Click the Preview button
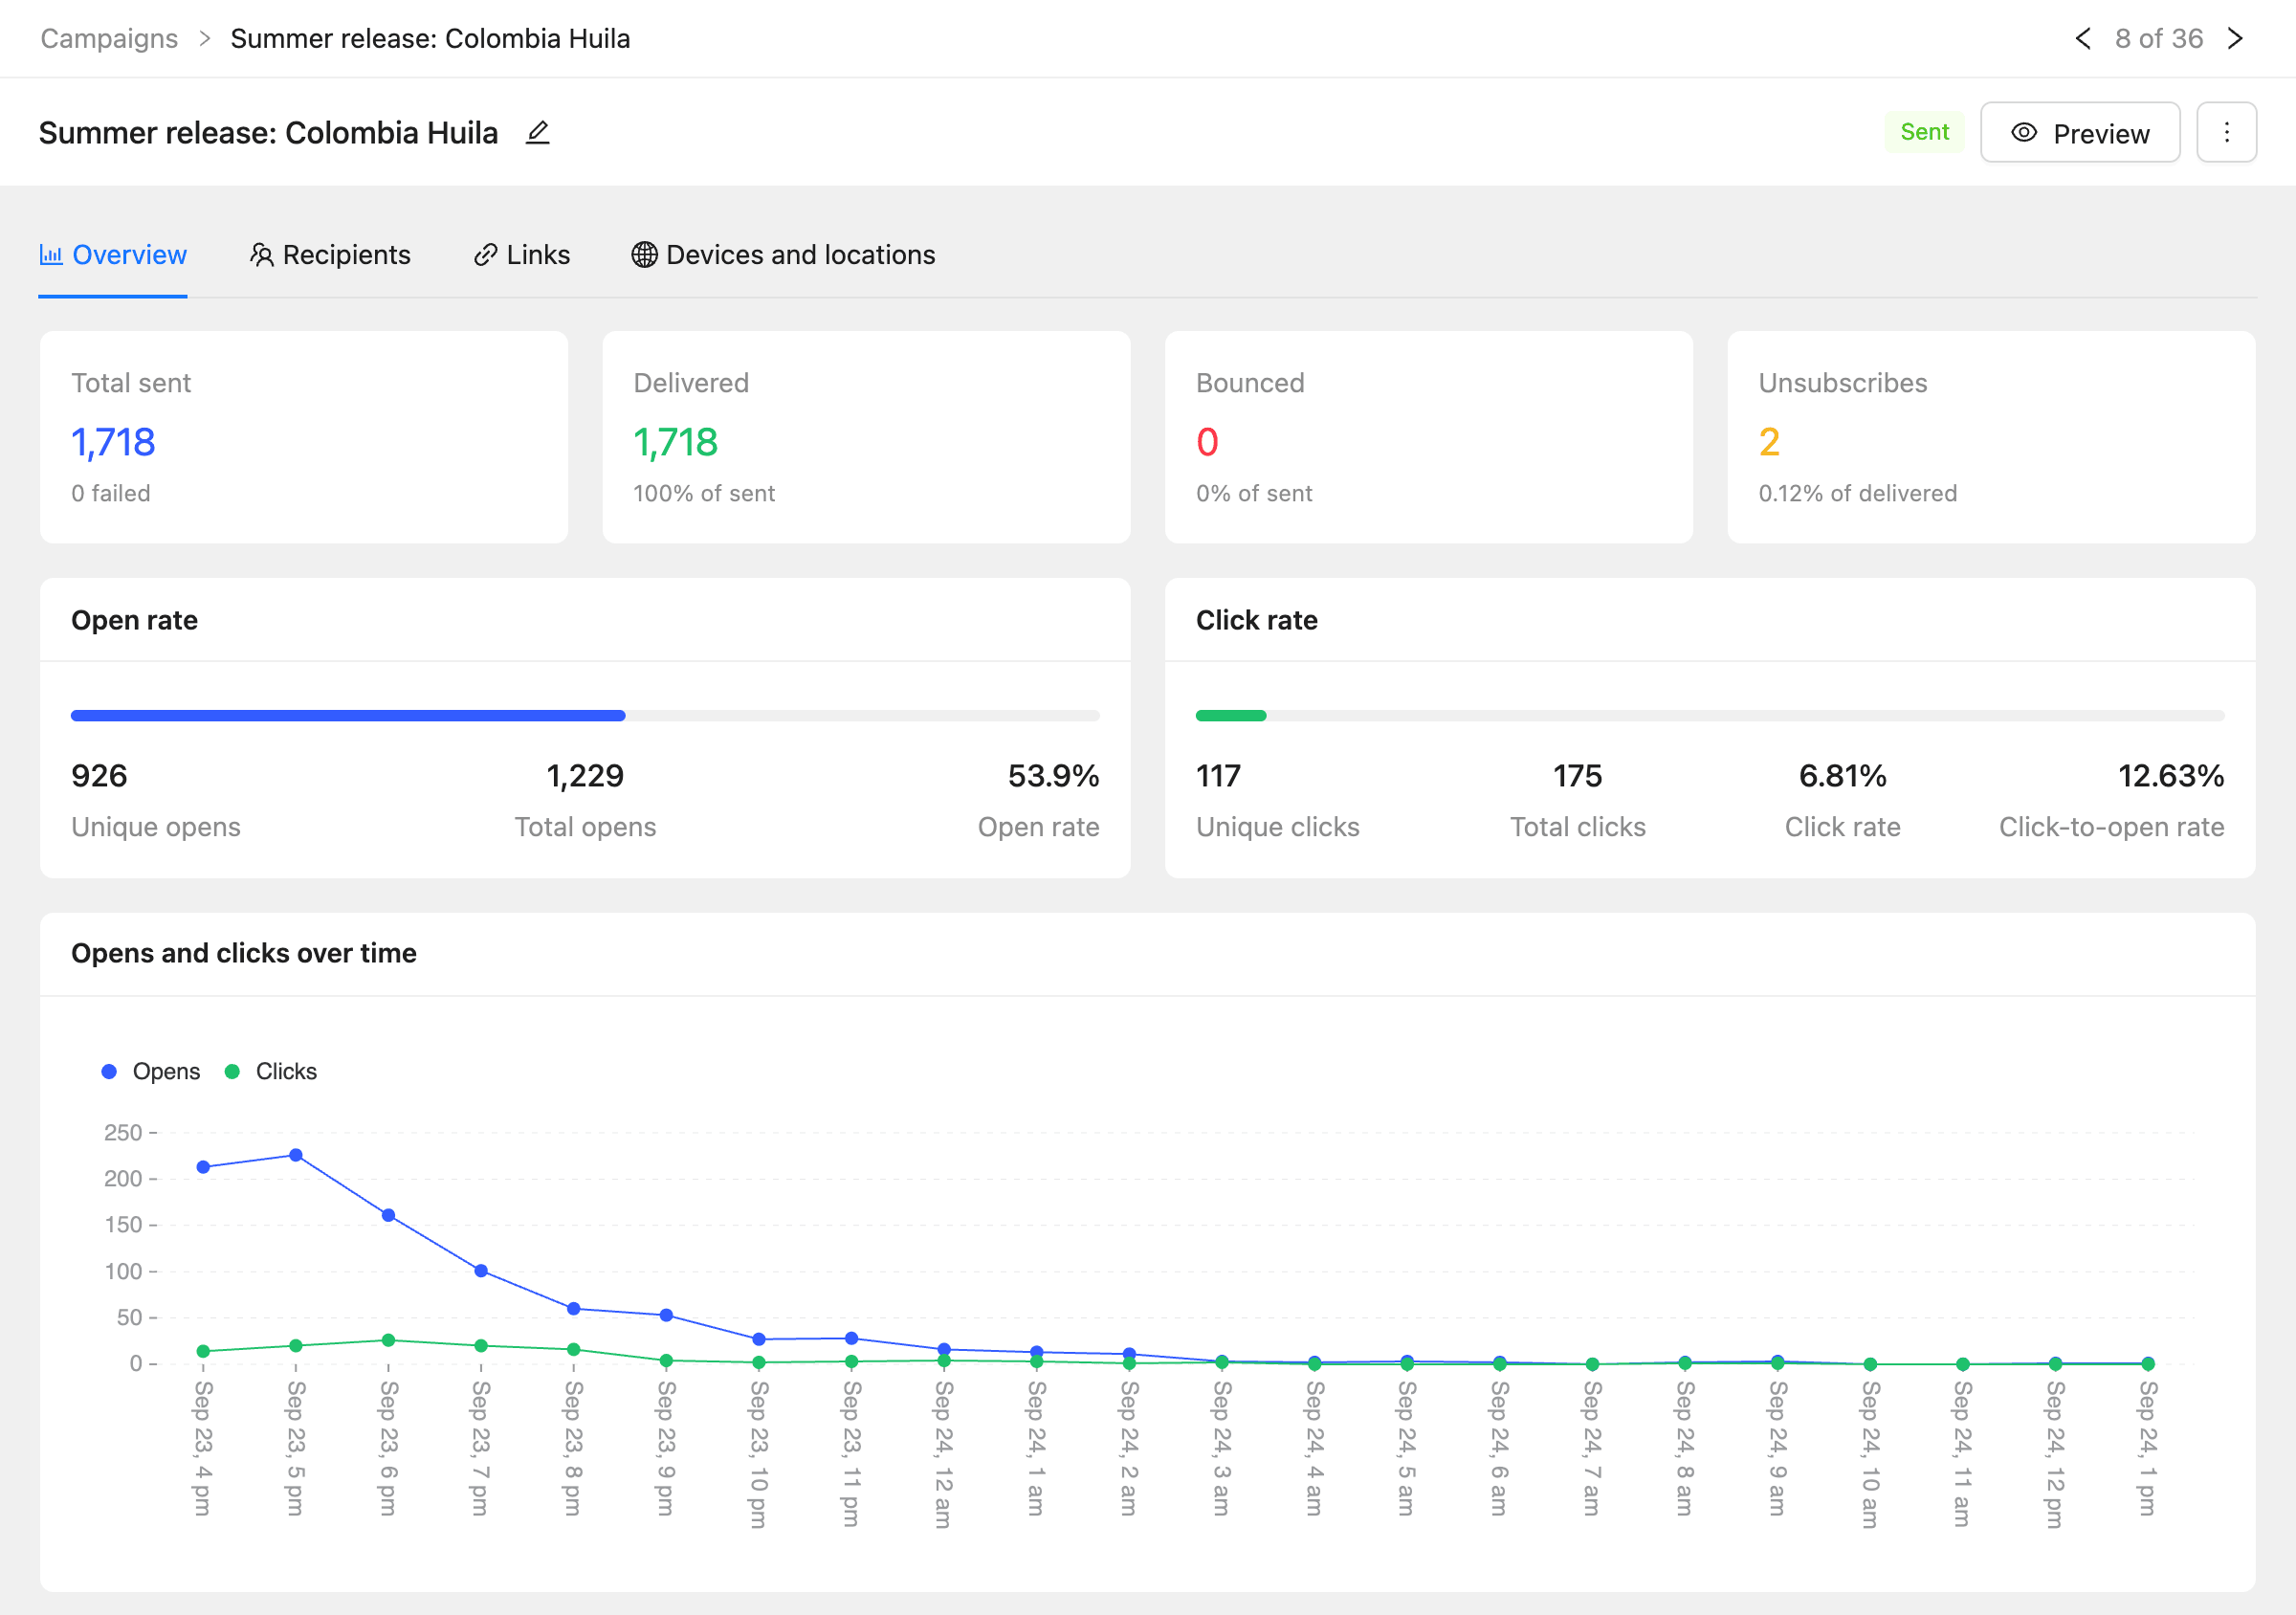Image resolution: width=2296 pixels, height=1615 pixels. coord(2079,133)
